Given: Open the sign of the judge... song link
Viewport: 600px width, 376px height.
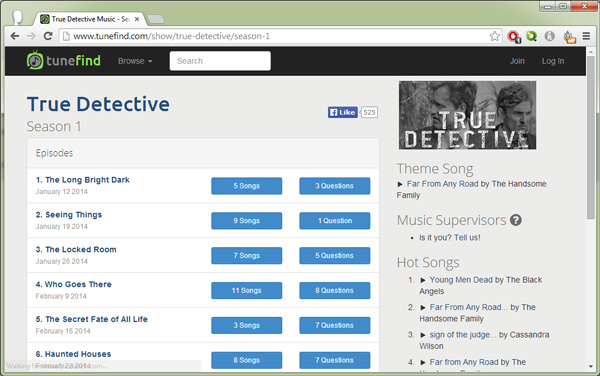Looking at the screenshot, I should 463,335.
